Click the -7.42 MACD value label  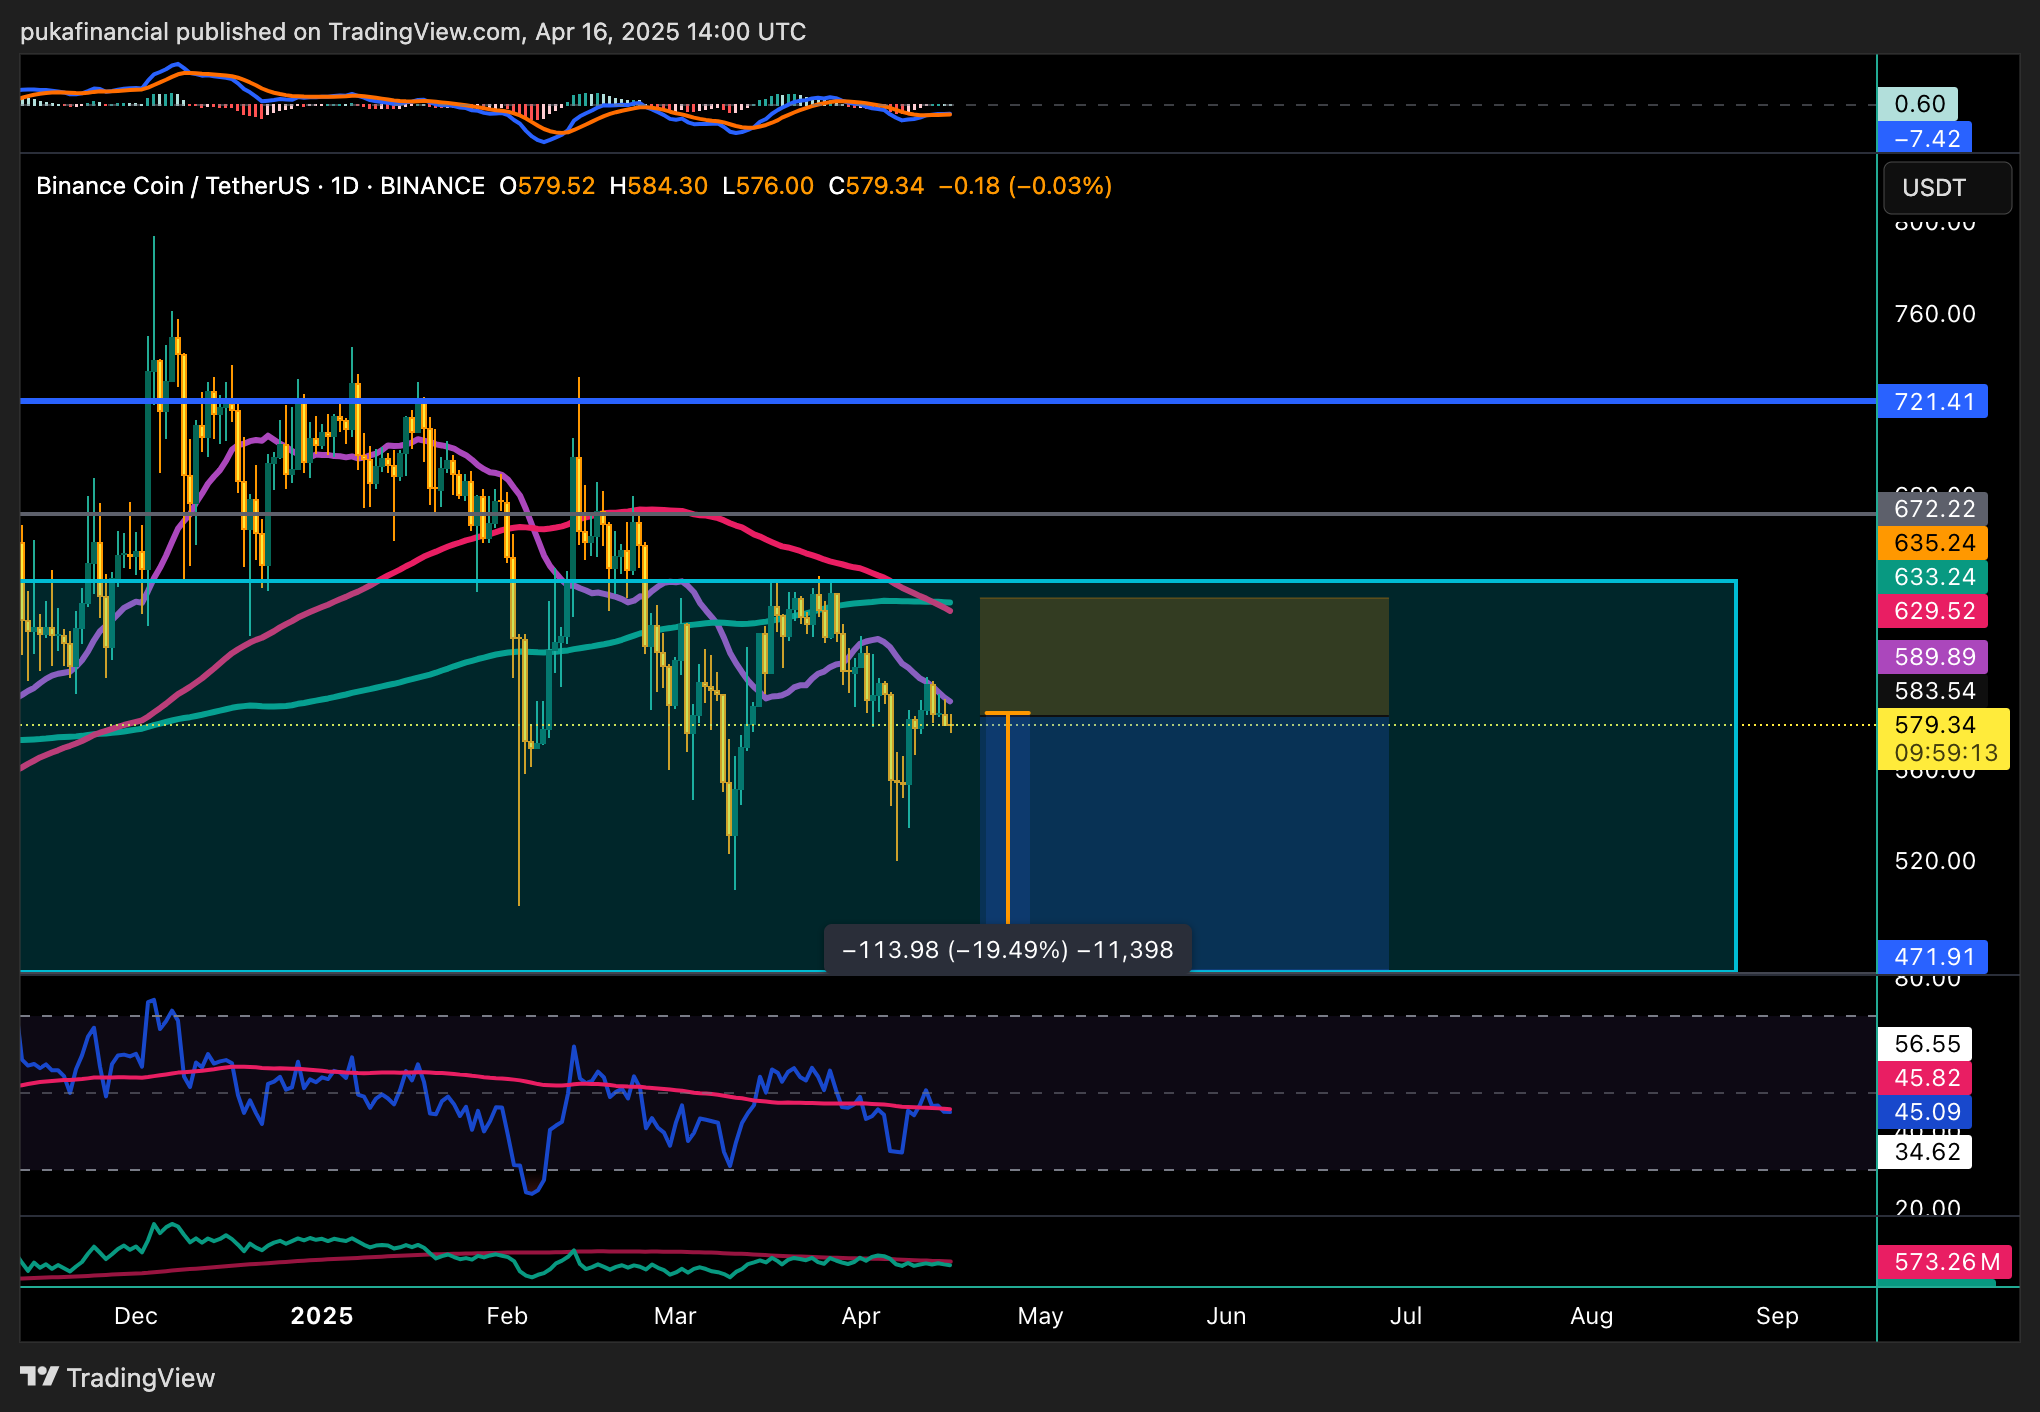tap(1925, 138)
